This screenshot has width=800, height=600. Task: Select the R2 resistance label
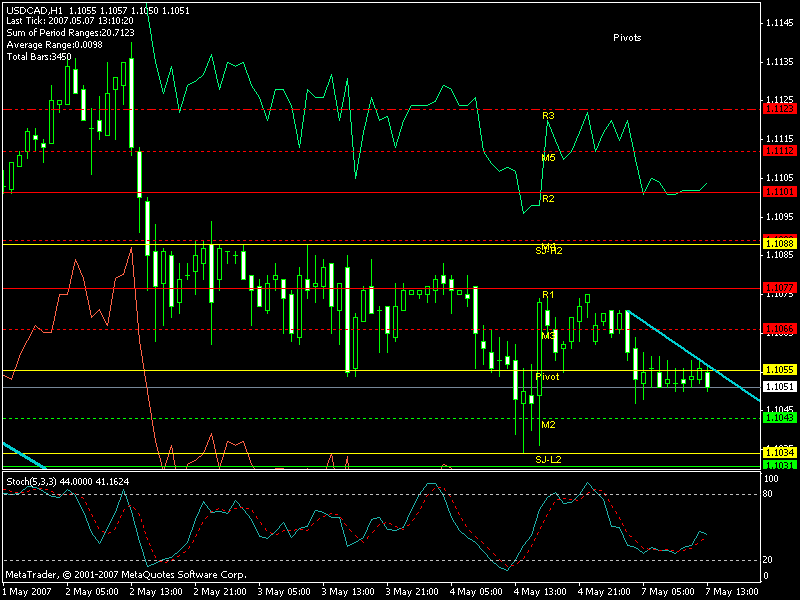(x=548, y=199)
